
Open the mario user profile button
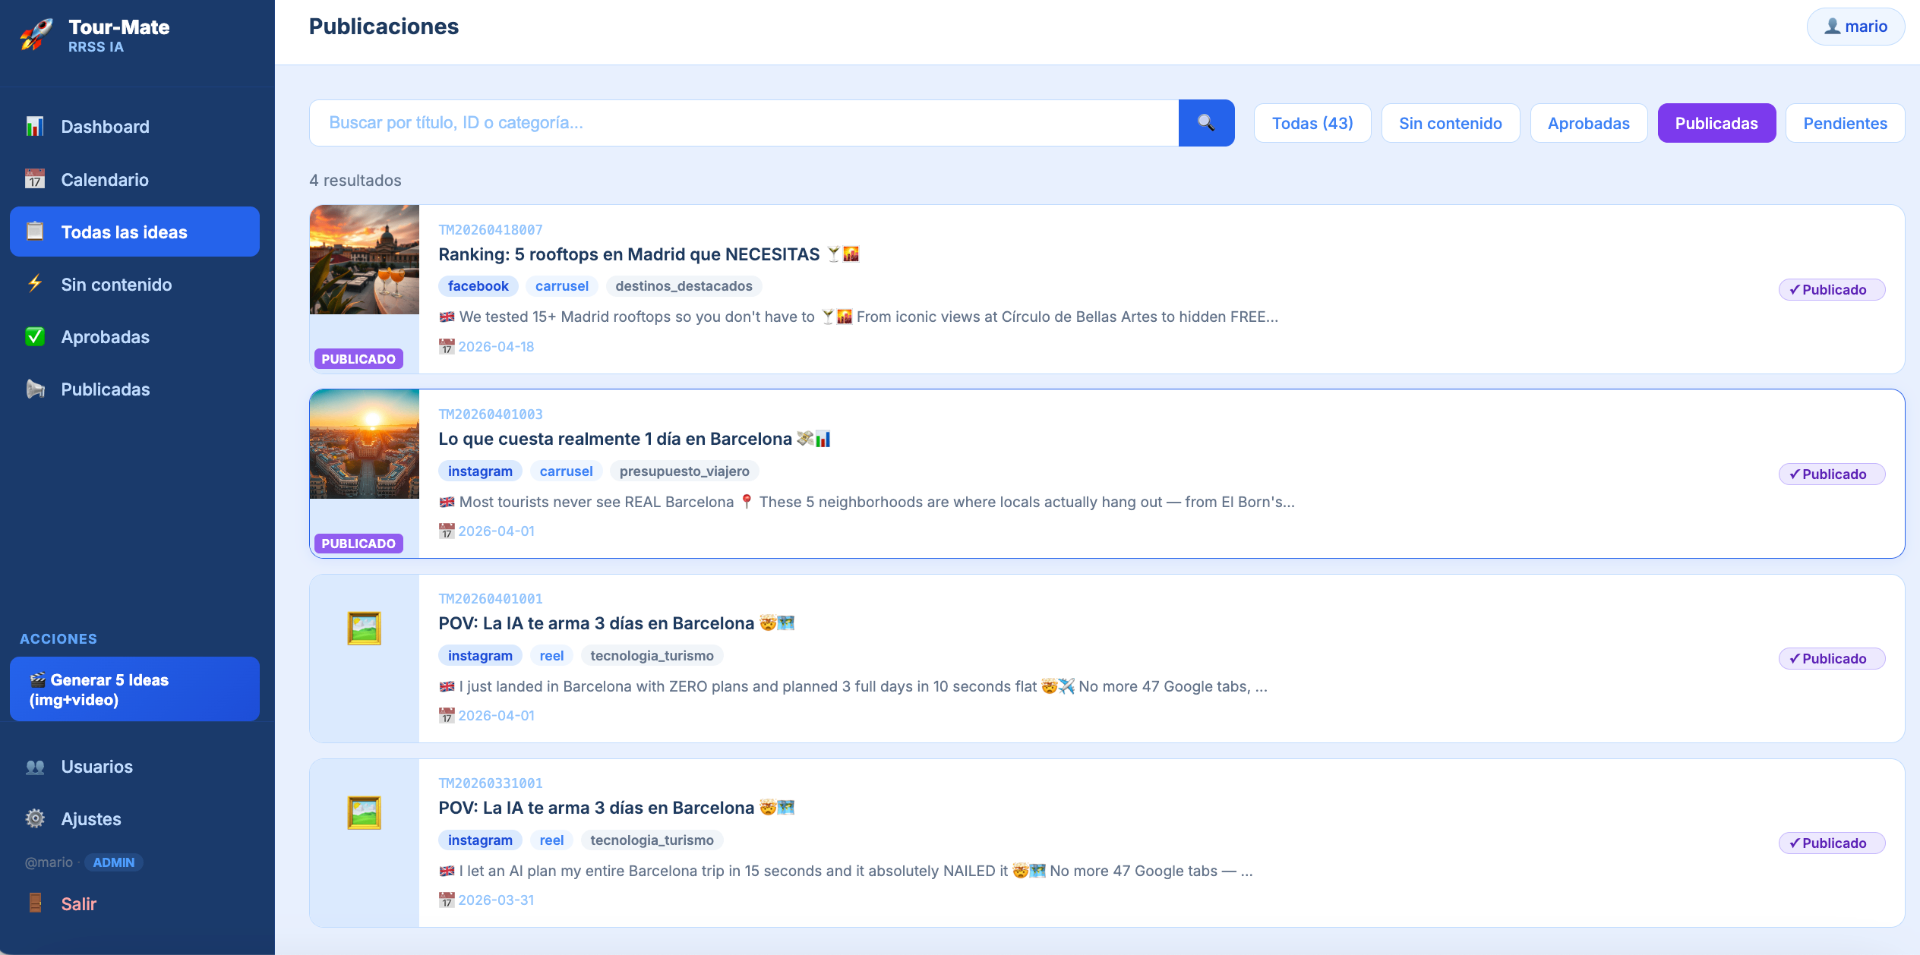(x=1855, y=26)
